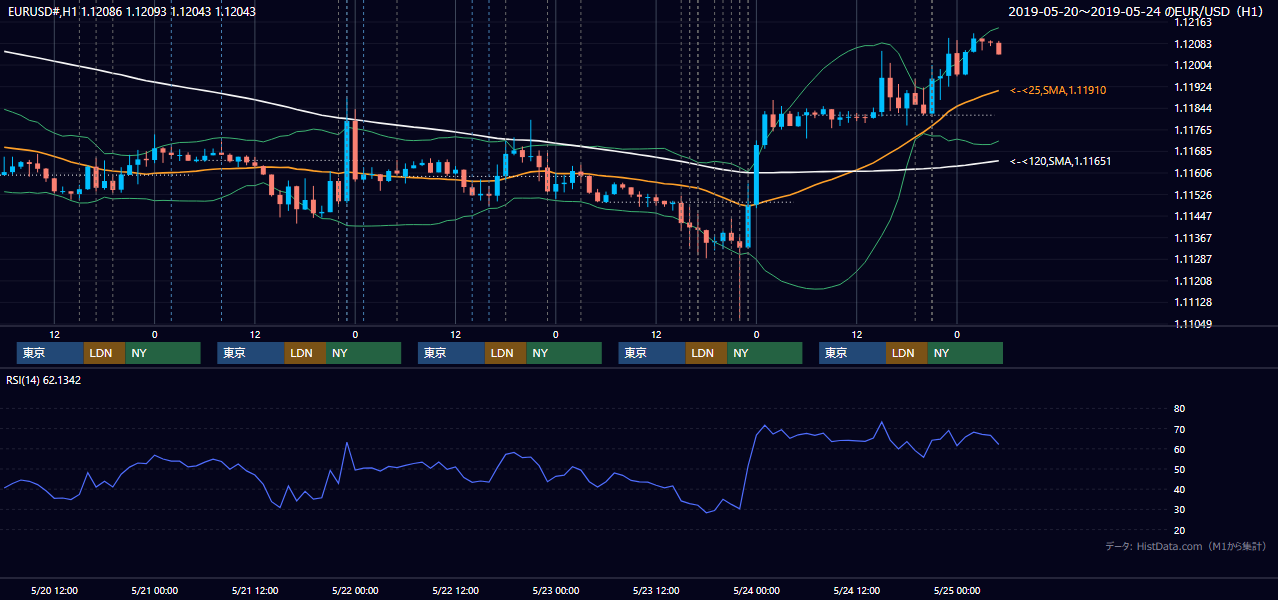
Task: Click the 1.11287 price axis label
Action: [1193, 259]
